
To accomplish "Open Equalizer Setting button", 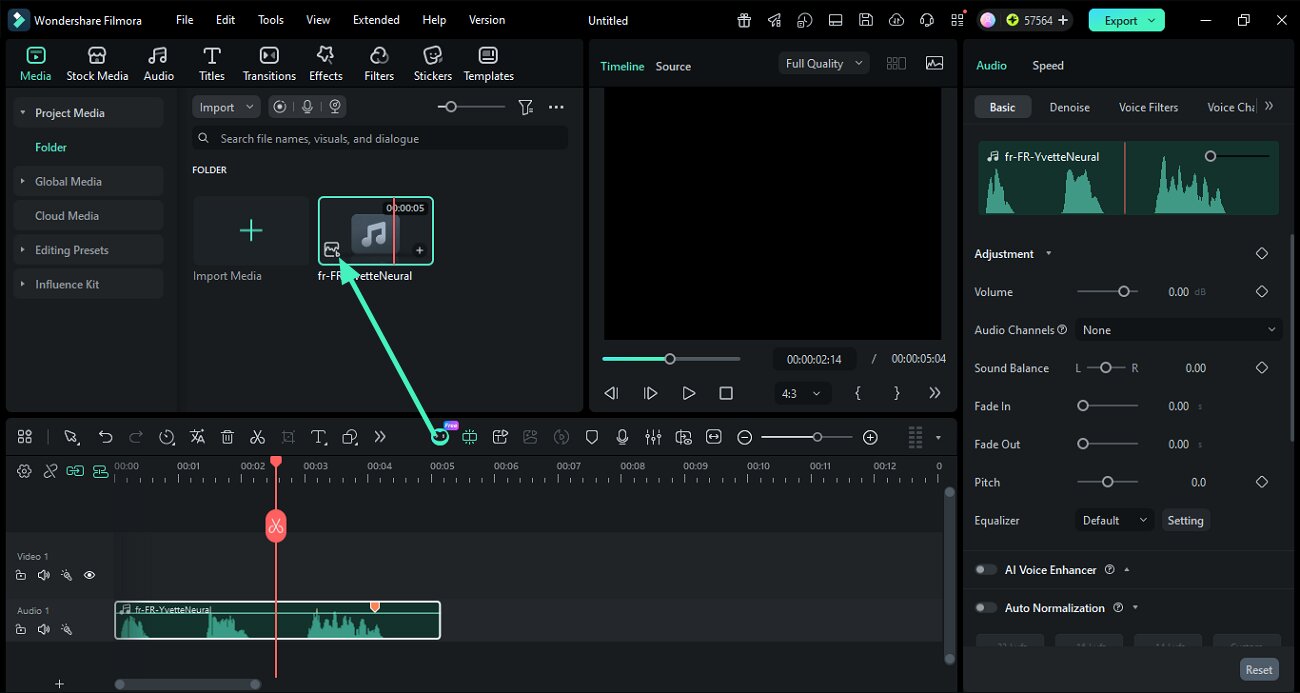I will click(x=1185, y=520).
